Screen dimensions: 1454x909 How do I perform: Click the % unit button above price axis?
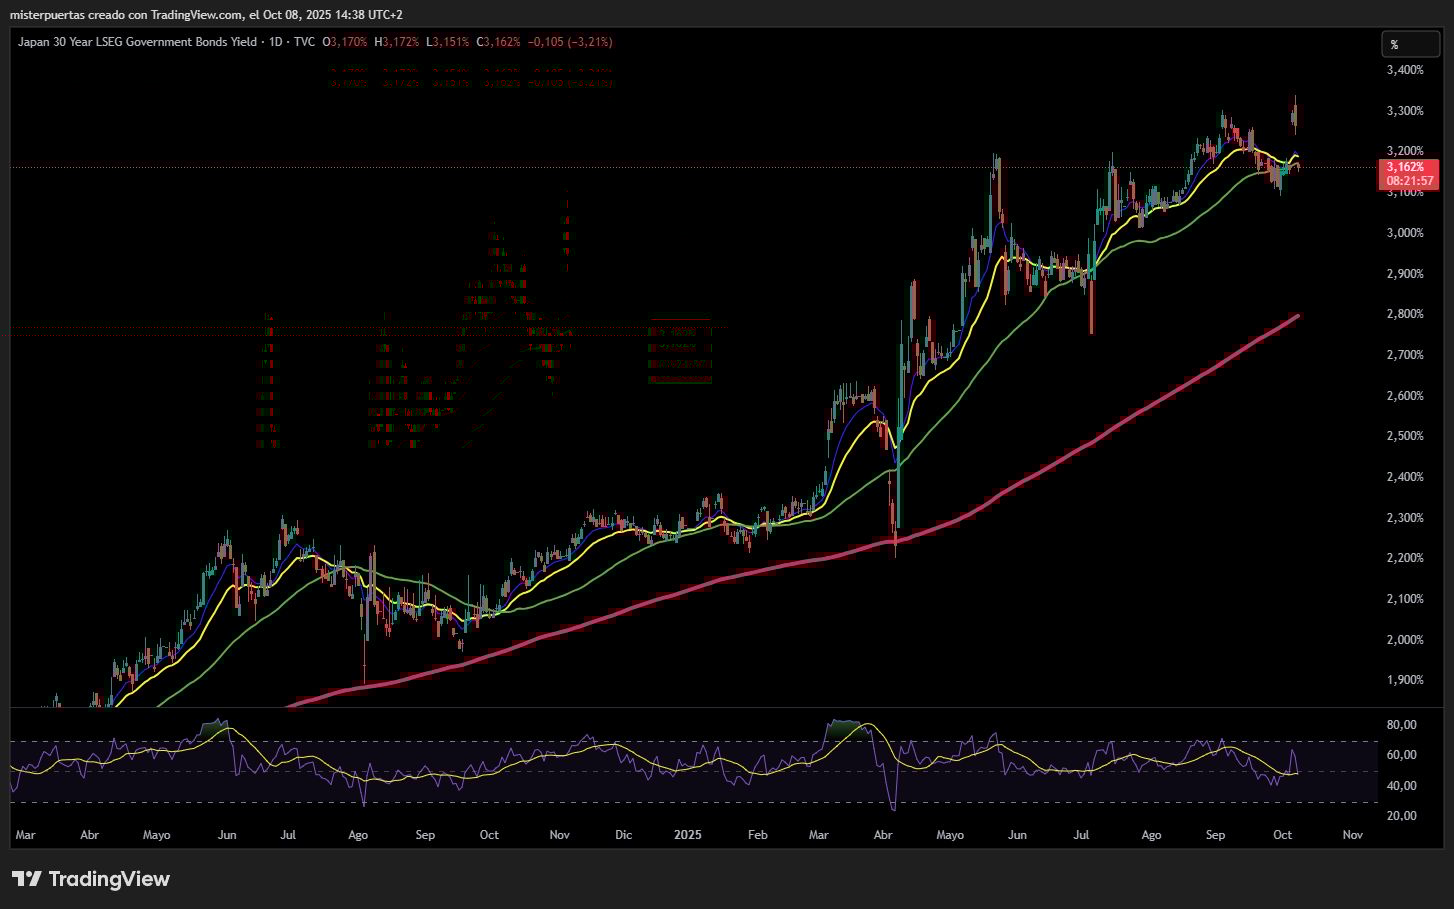point(1410,44)
